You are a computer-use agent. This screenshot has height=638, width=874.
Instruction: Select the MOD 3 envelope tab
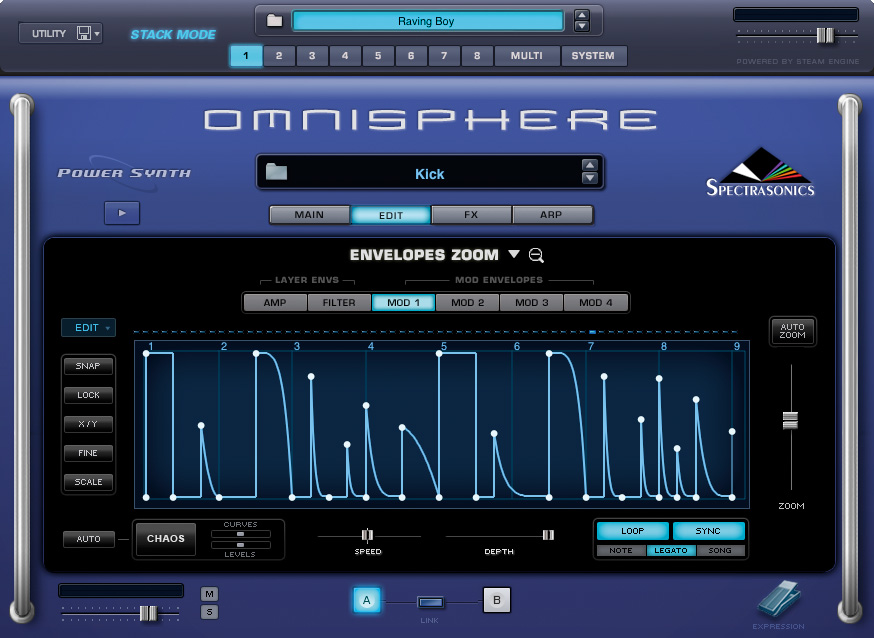(x=531, y=302)
